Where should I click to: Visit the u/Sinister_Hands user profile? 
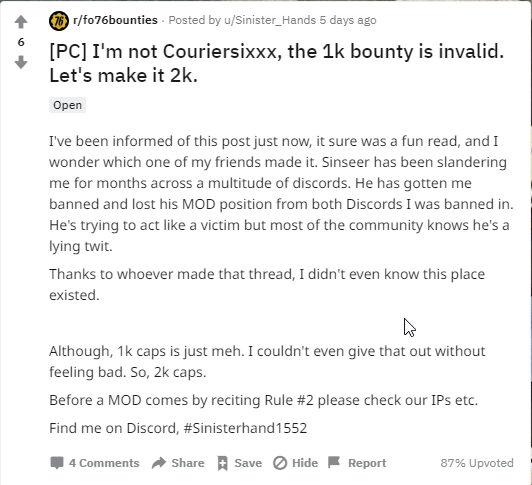[x=270, y=20]
